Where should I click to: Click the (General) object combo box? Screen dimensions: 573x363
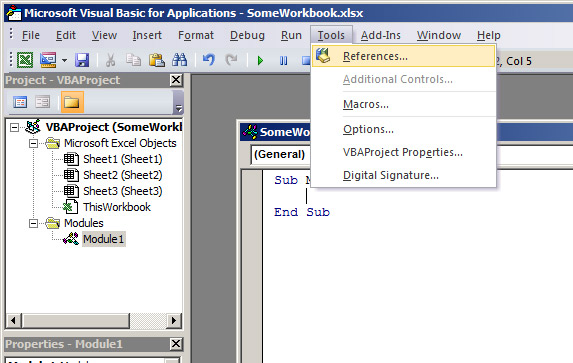tap(280, 154)
